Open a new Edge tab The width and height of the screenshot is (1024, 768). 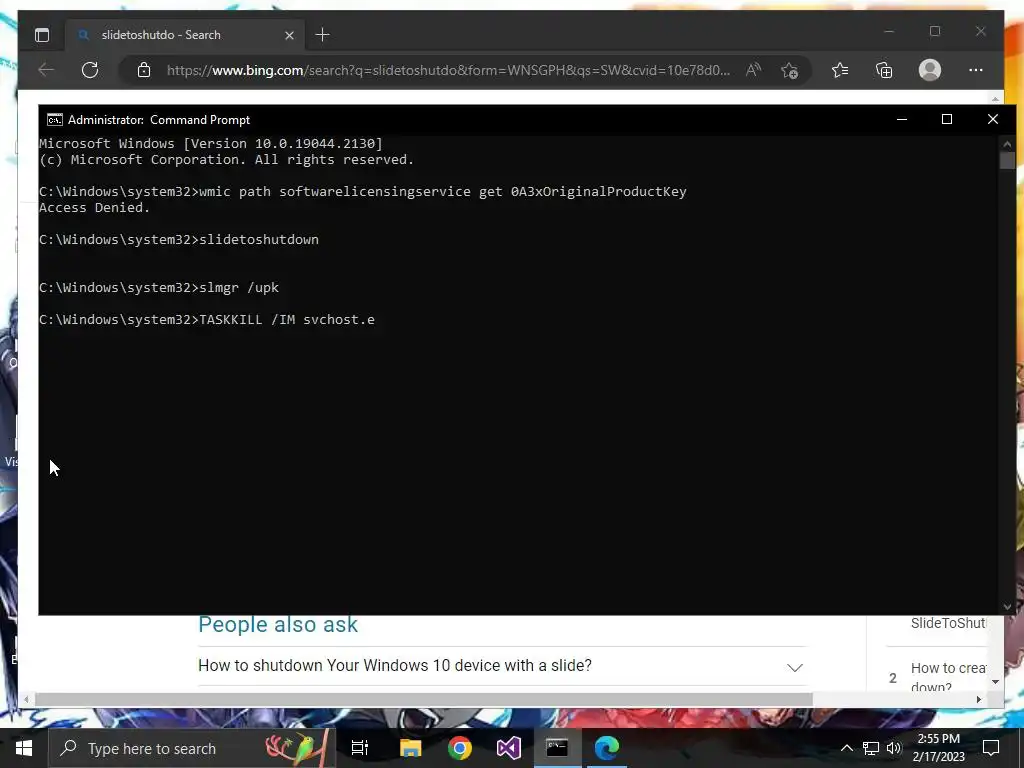[x=323, y=35]
